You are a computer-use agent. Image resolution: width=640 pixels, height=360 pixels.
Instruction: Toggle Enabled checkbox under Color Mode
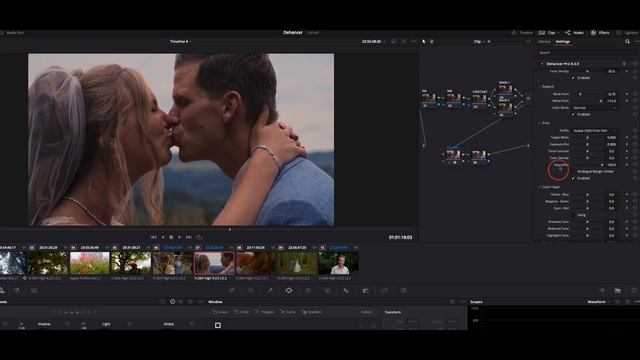tap(573, 114)
